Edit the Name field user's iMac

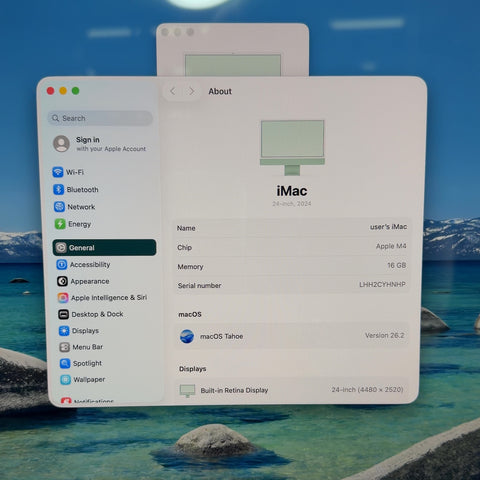click(292, 228)
